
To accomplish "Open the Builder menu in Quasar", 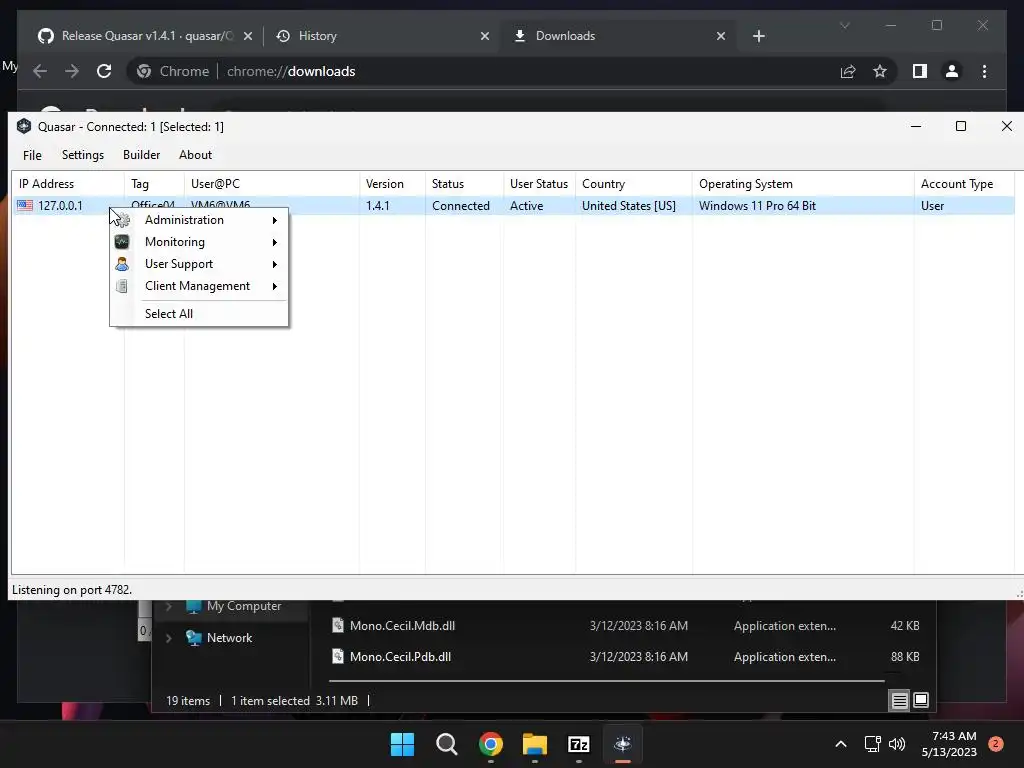I will pos(141,155).
